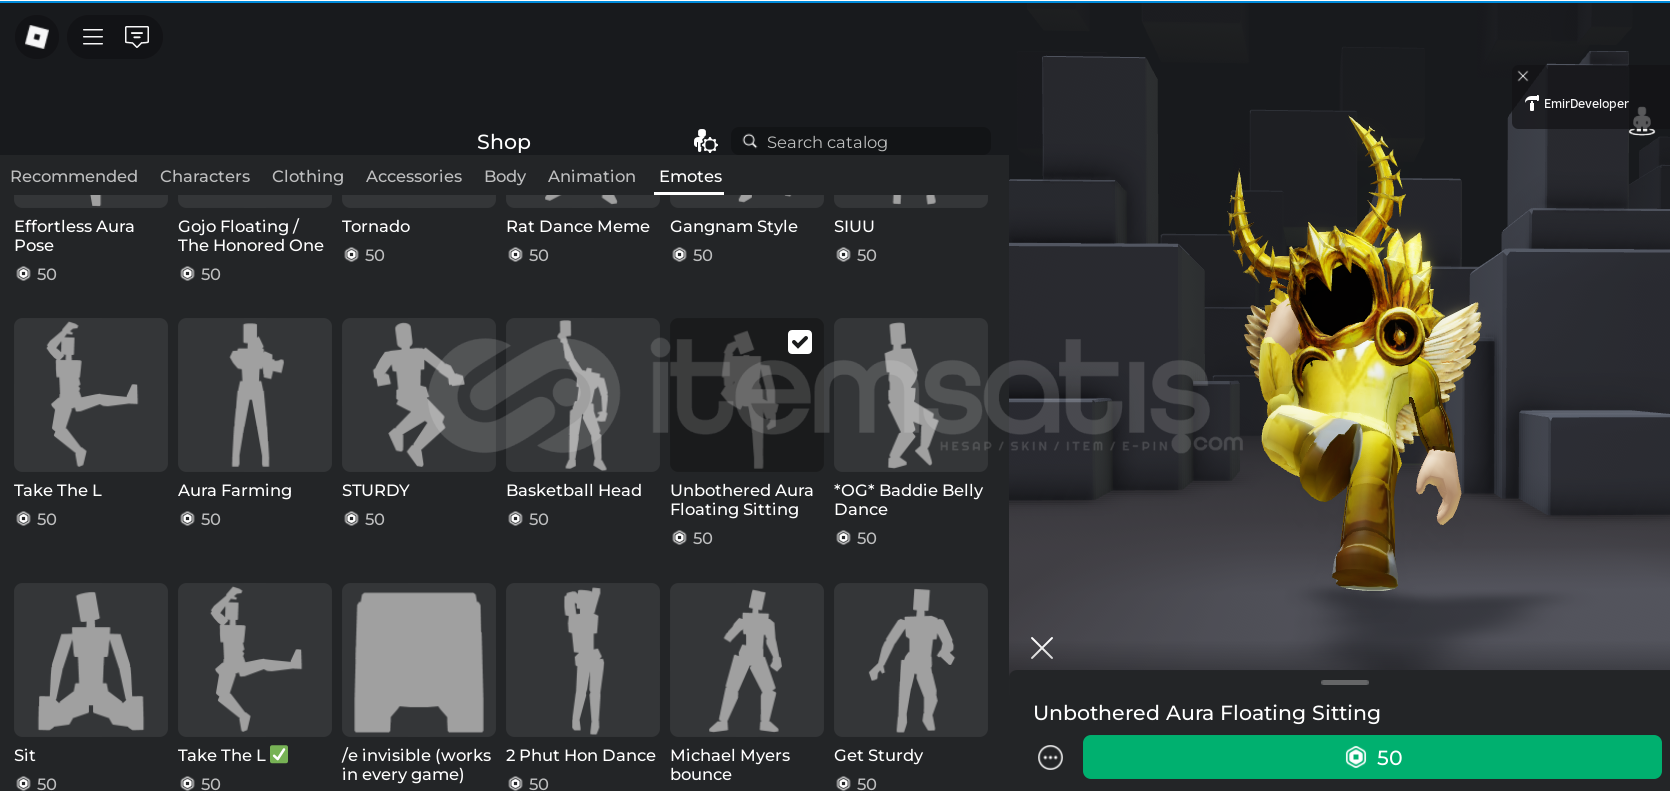This screenshot has height=791, width=1670.
Task: Select the Basketball Head emote thumbnail
Action: coord(583,395)
